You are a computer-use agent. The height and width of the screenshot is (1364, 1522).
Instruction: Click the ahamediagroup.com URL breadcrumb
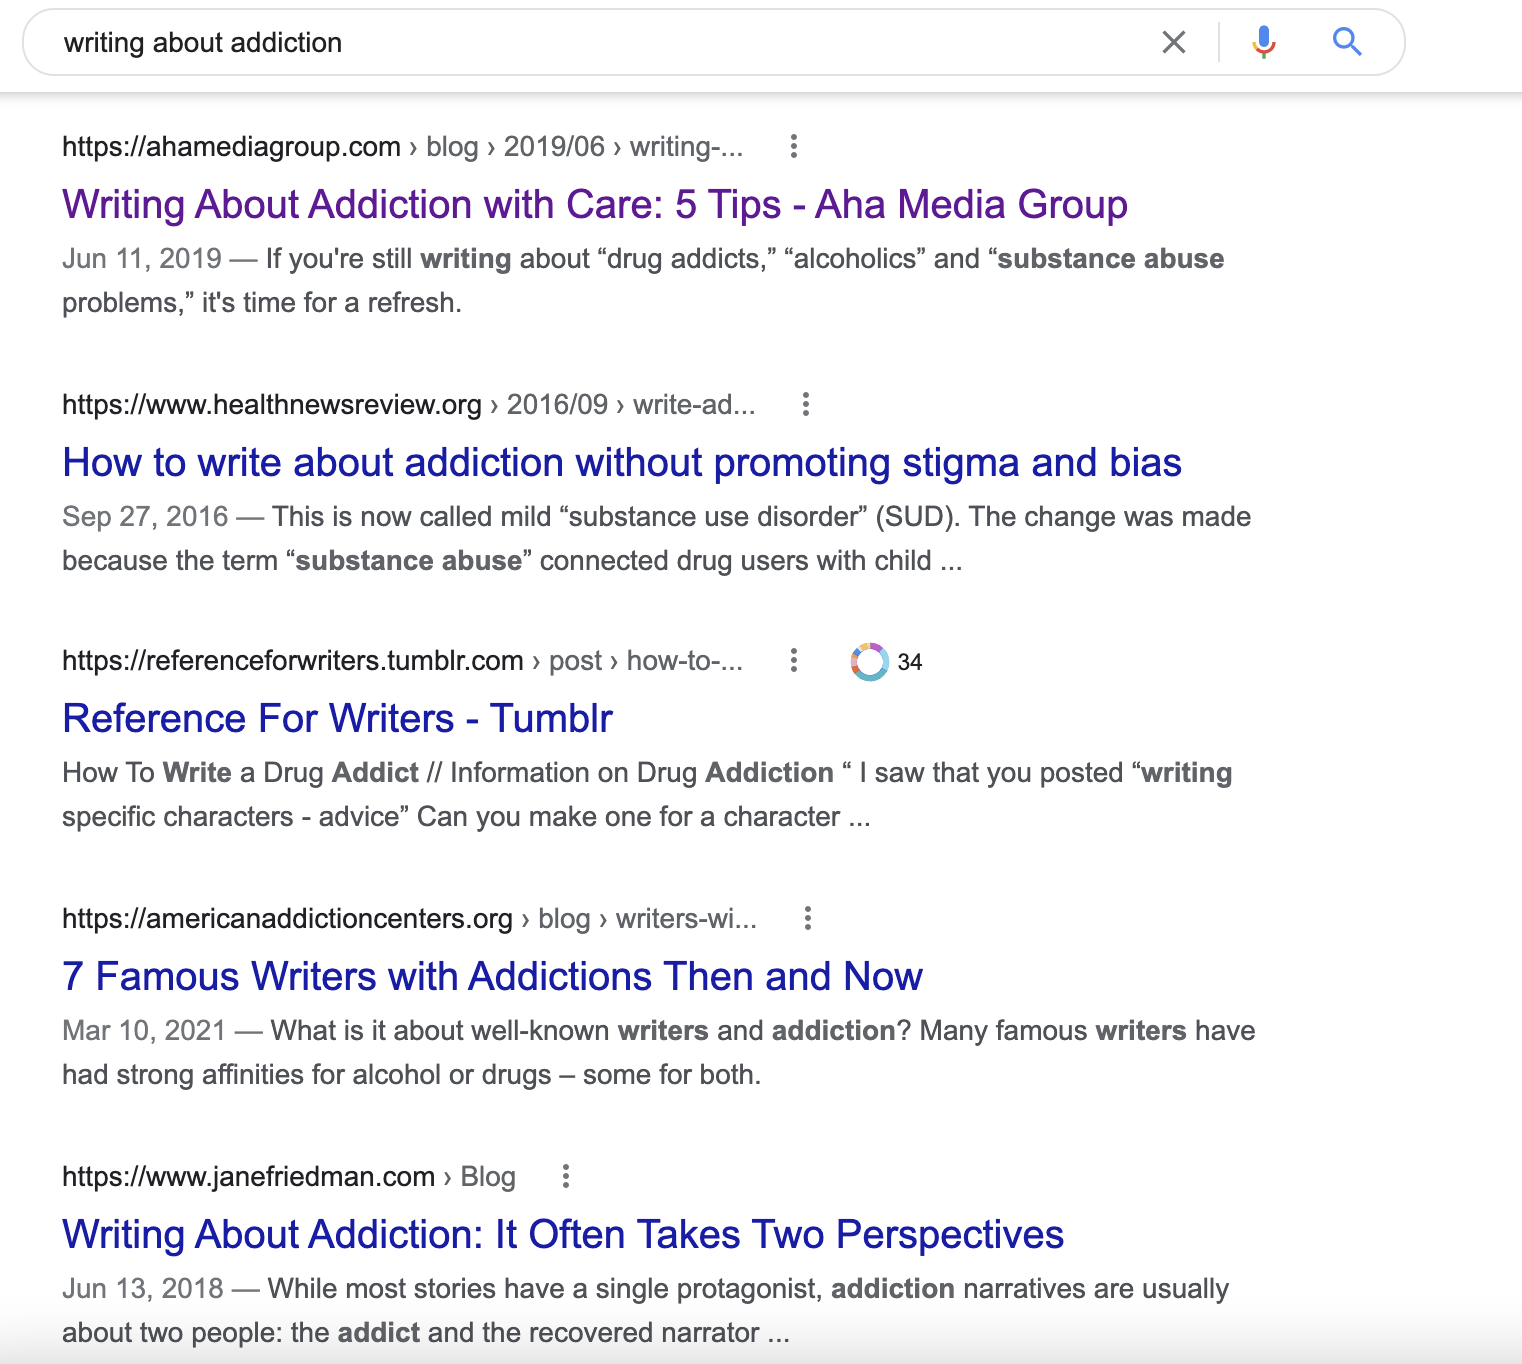(402, 147)
